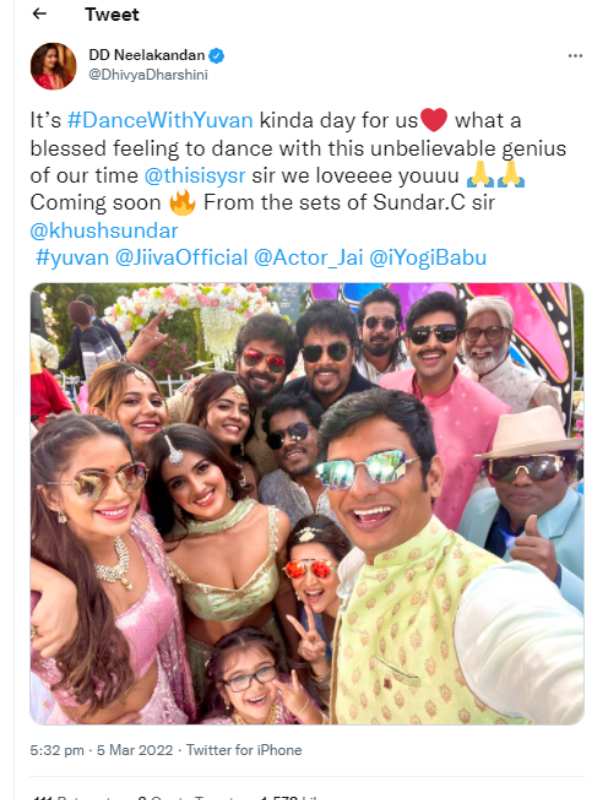The image size is (600, 800).
Task: Click the 5:32 pm timestamp
Action: click(57, 750)
